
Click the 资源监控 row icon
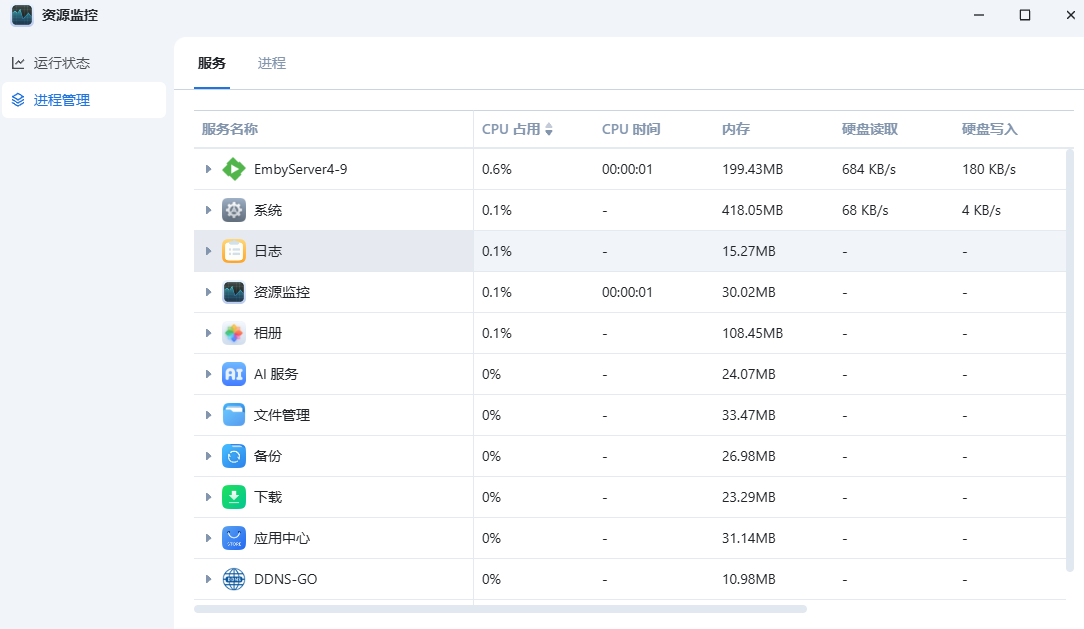[x=234, y=292]
